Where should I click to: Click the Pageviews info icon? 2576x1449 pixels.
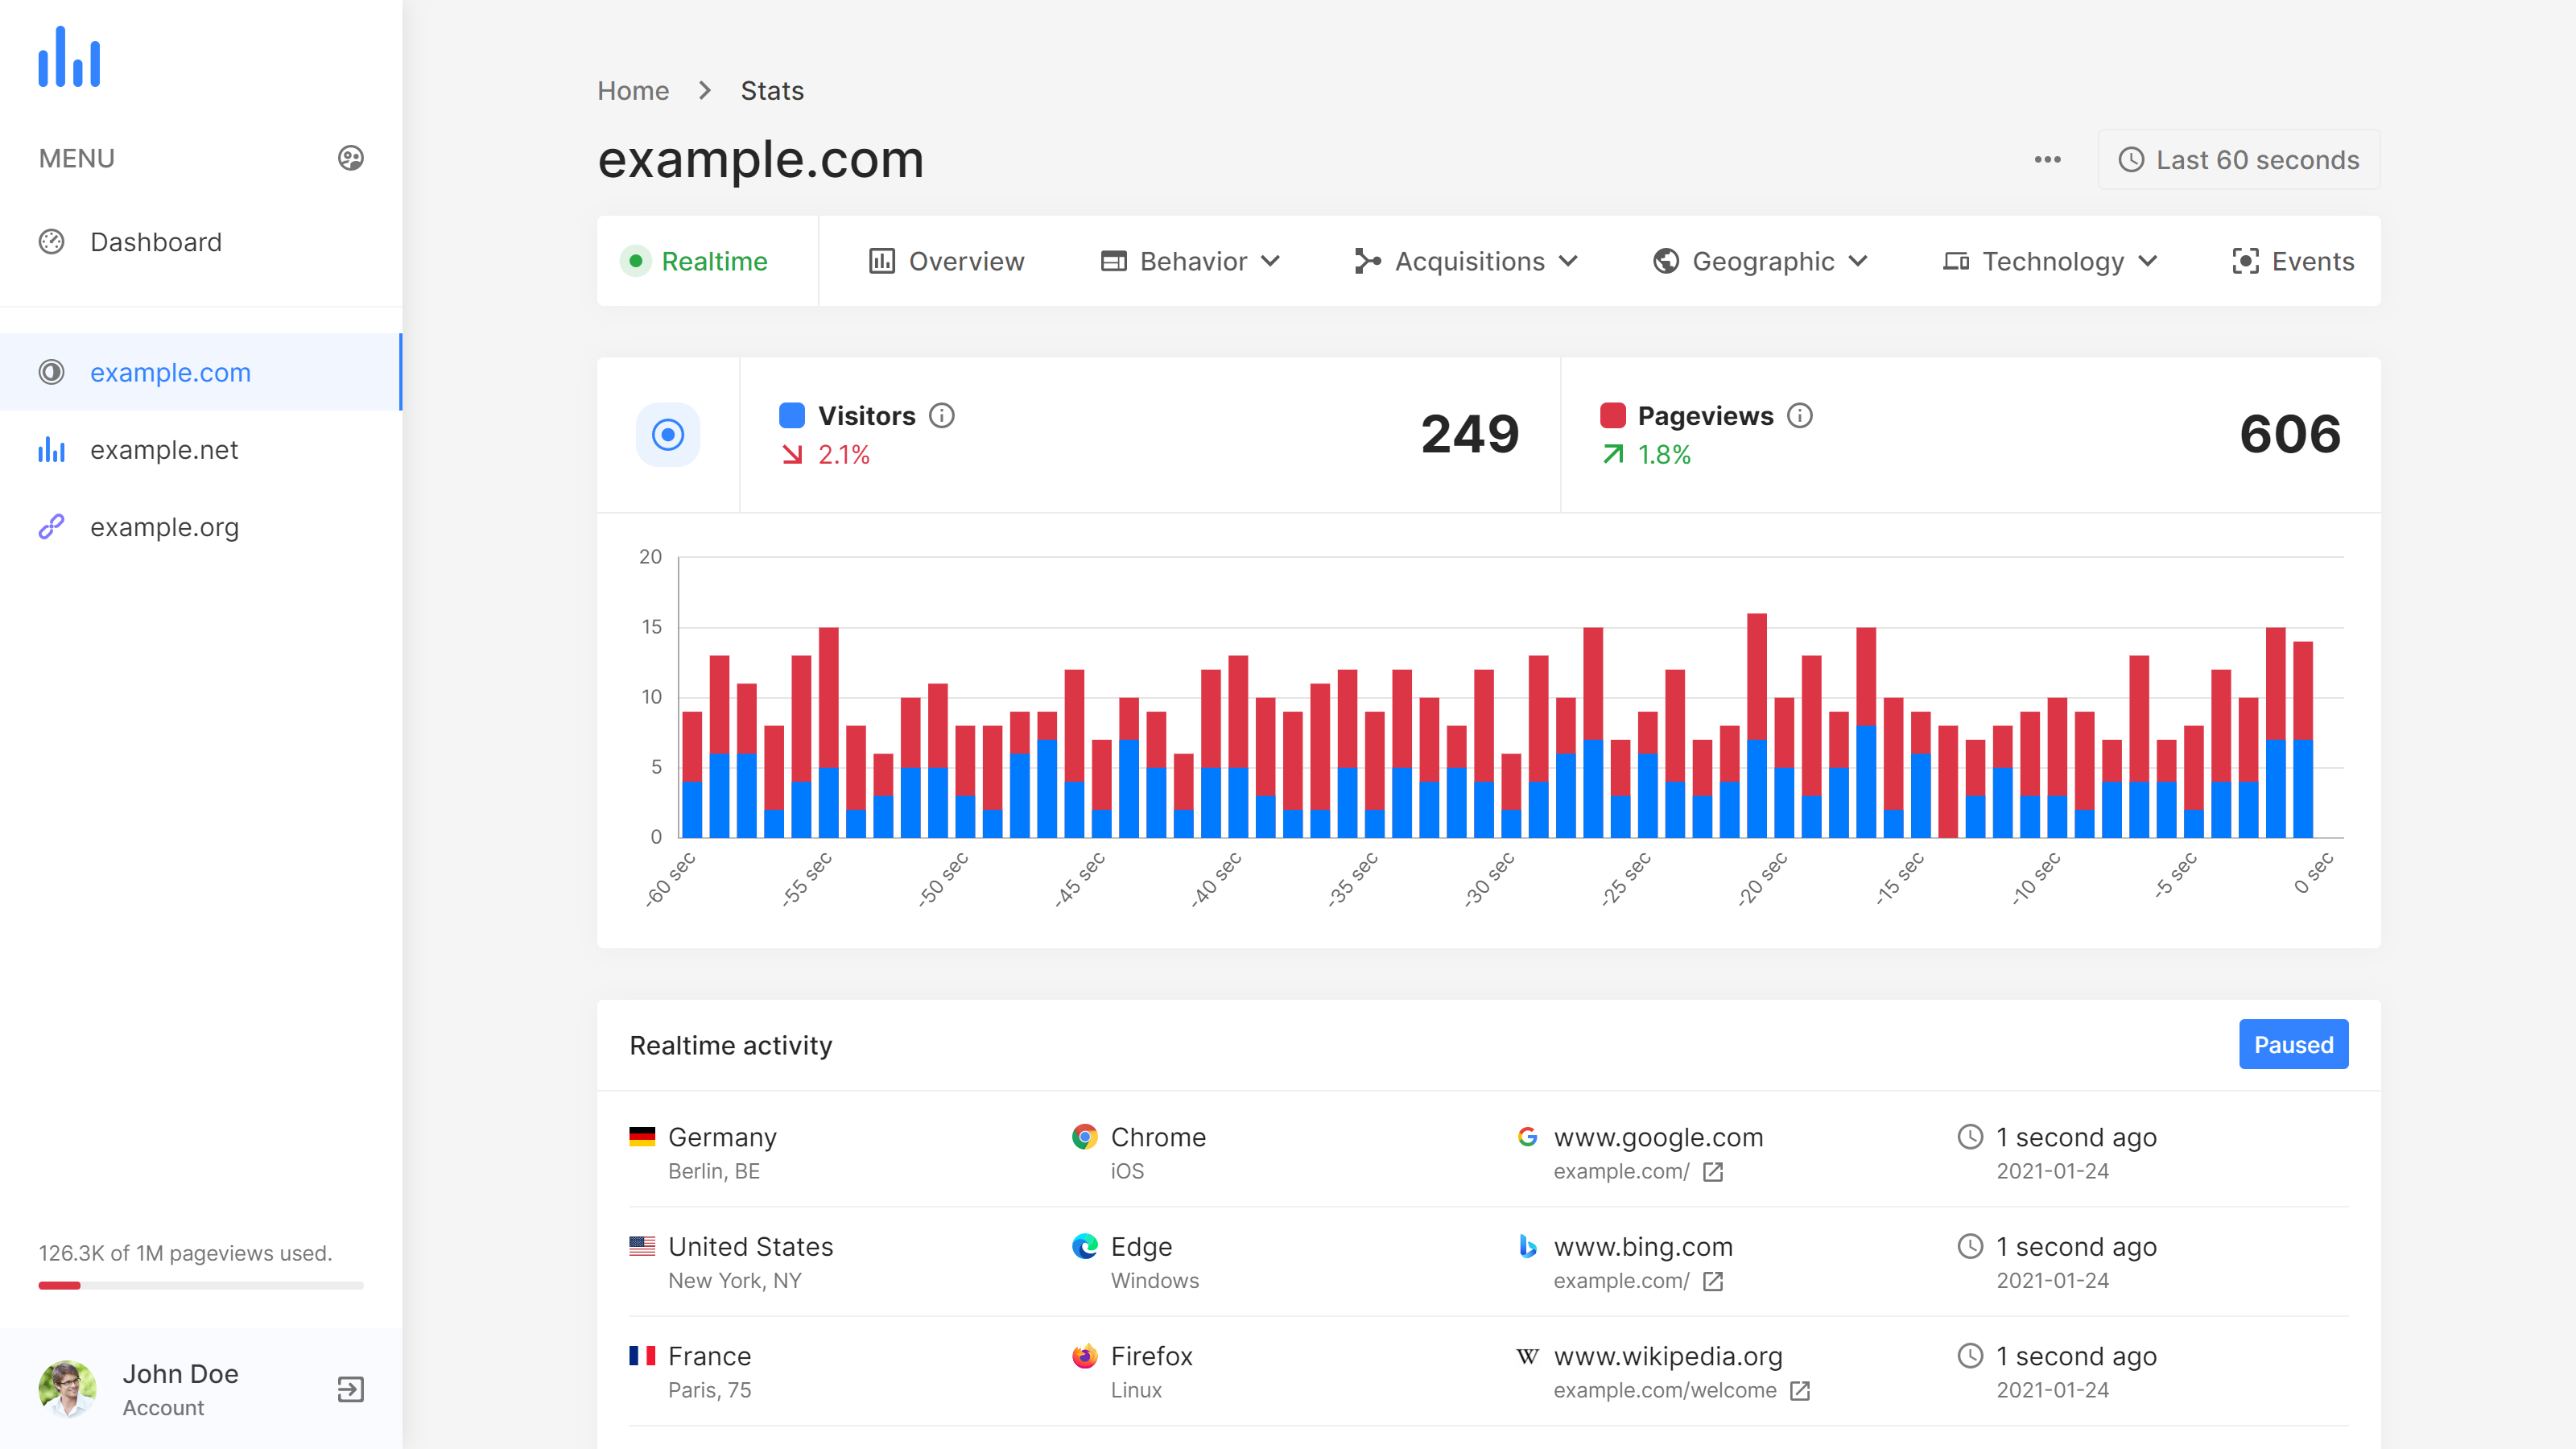click(x=1801, y=416)
